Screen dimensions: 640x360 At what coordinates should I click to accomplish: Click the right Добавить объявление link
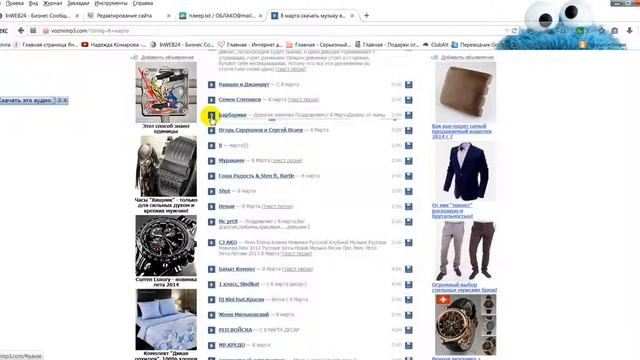click(467, 58)
